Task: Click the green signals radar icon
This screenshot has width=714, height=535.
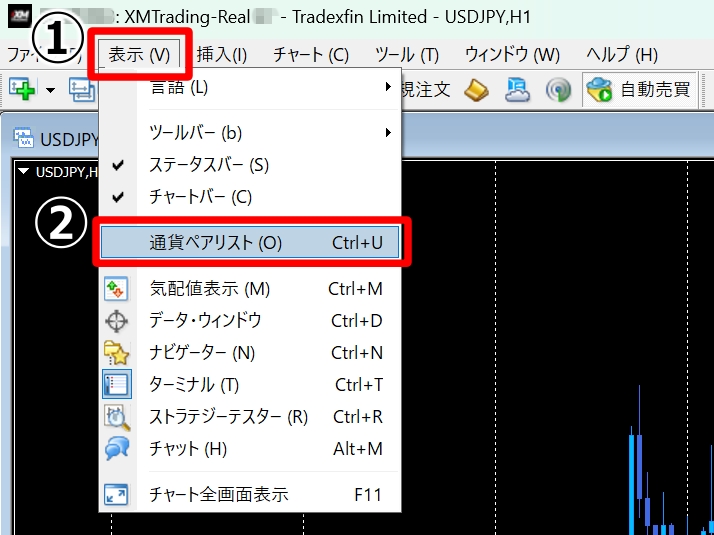Action: pos(558,90)
